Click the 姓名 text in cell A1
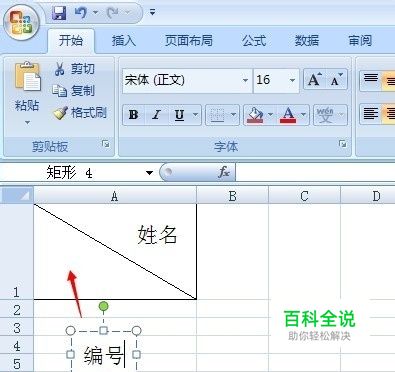395x372 pixels. [x=157, y=235]
